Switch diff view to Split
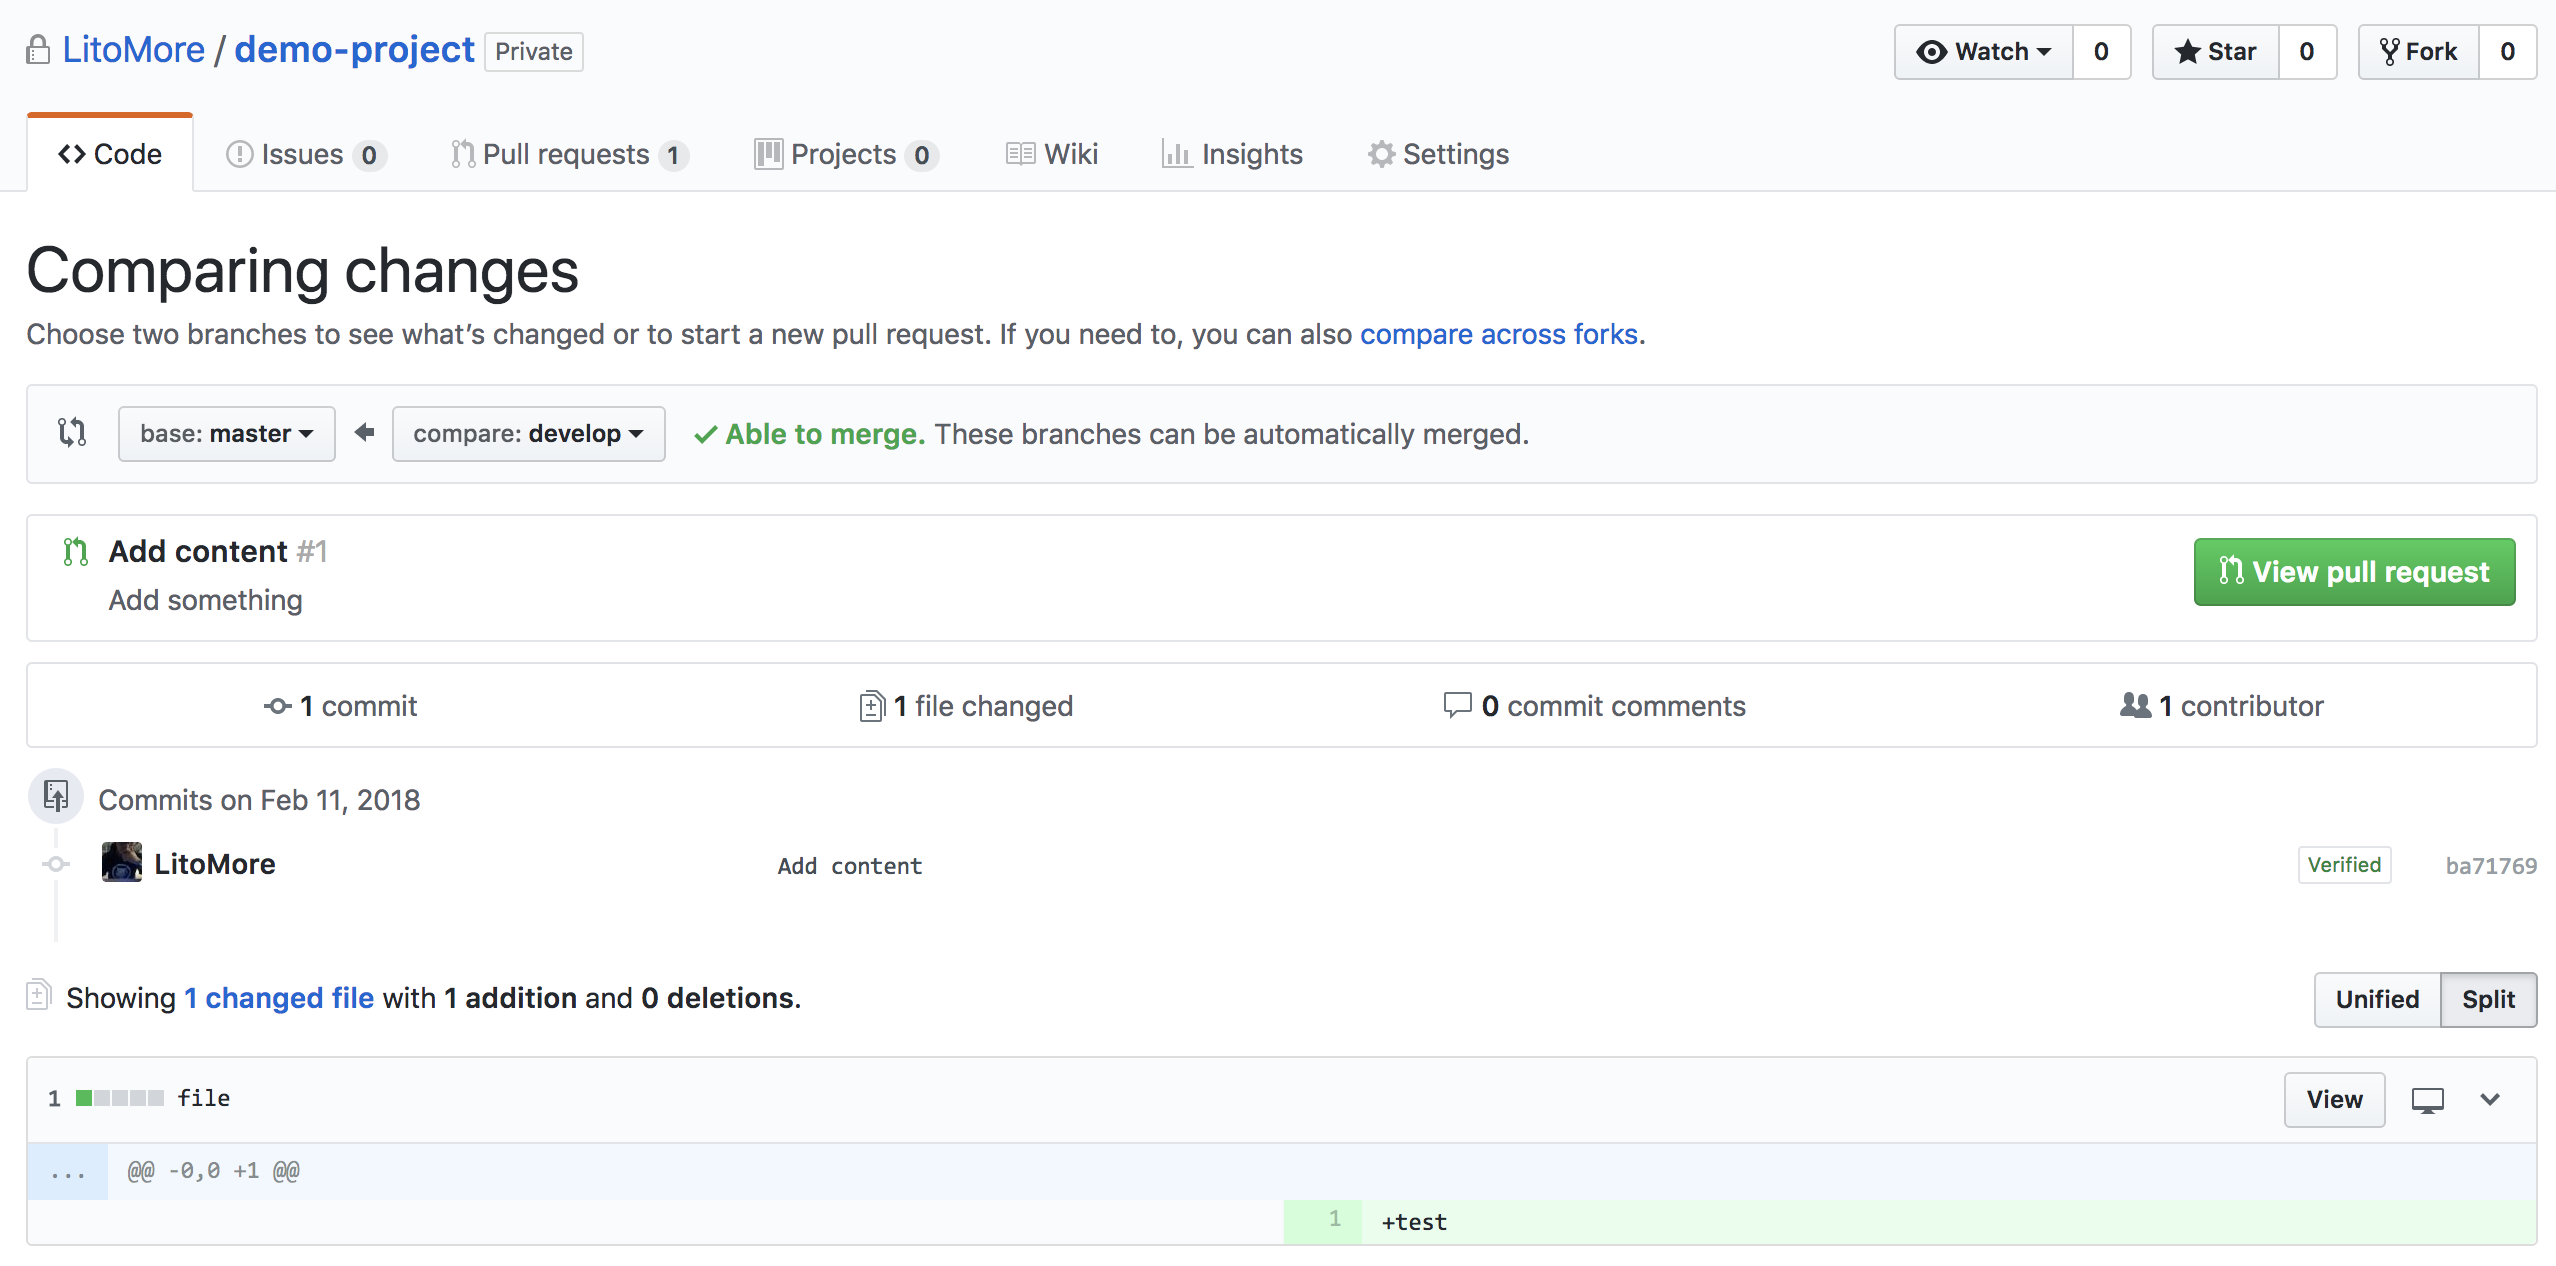Image resolution: width=2556 pixels, height=1266 pixels. 2487,999
